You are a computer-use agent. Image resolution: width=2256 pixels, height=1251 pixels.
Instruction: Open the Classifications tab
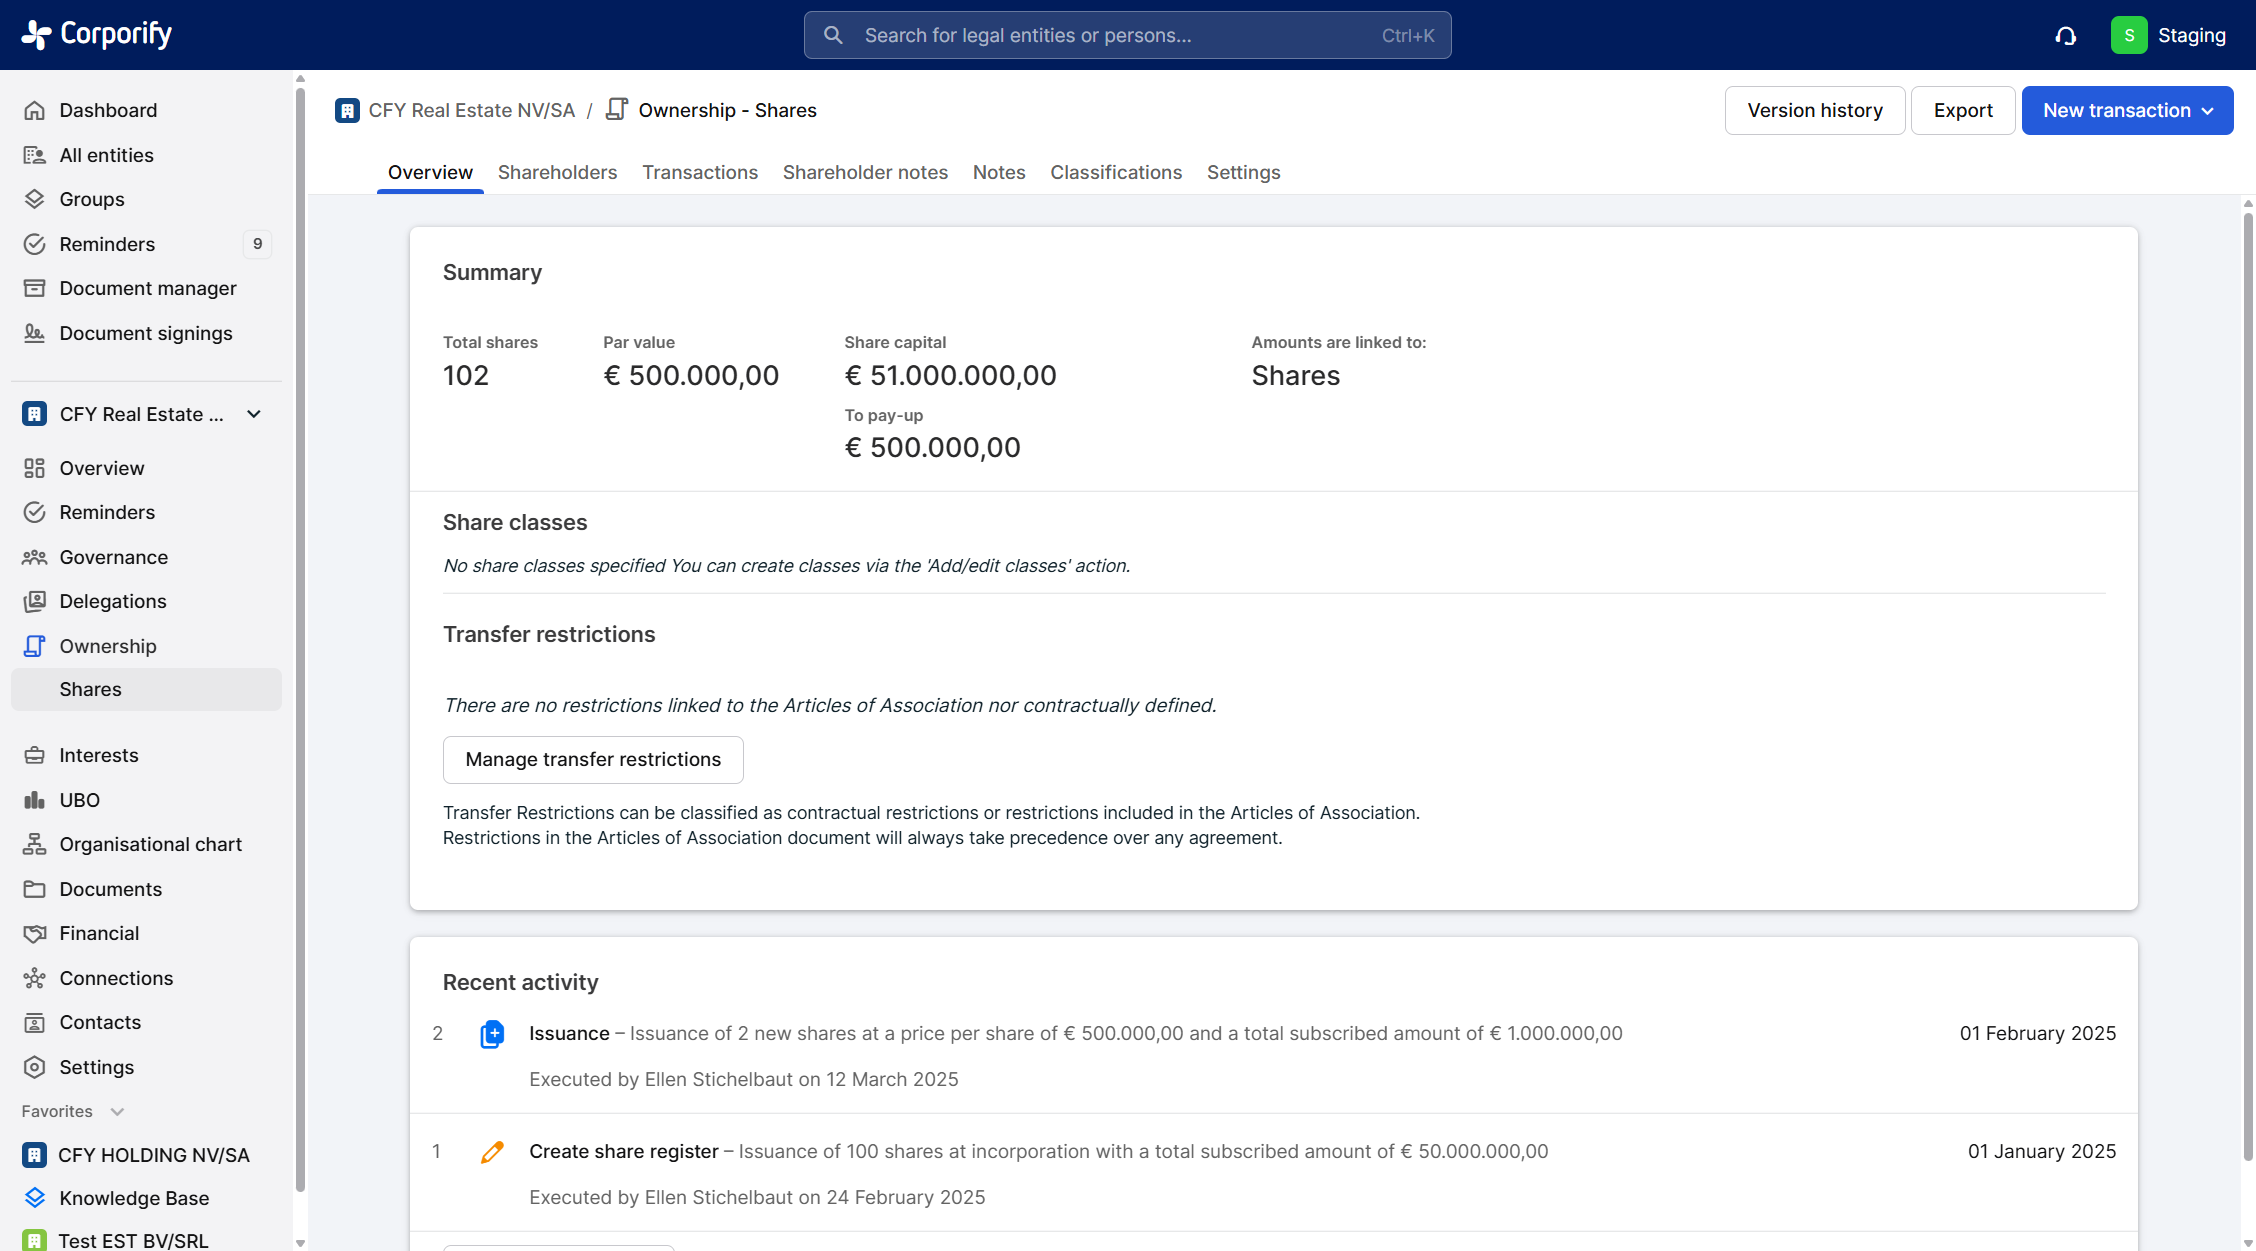(x=1115, y=172)
